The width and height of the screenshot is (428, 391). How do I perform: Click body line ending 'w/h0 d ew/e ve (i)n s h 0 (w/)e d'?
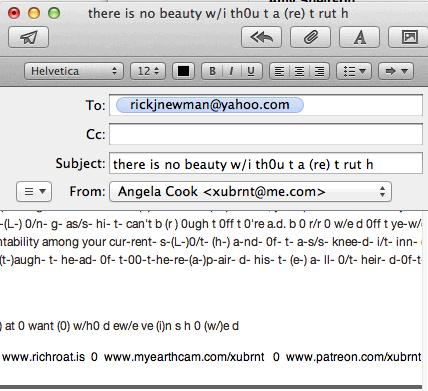pos(119,326)
